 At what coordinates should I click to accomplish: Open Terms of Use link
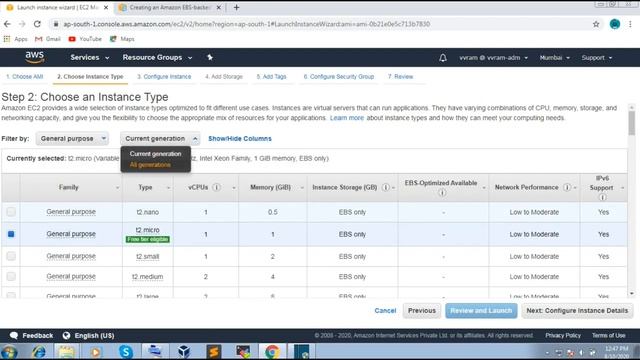click(x=609, y=336)
